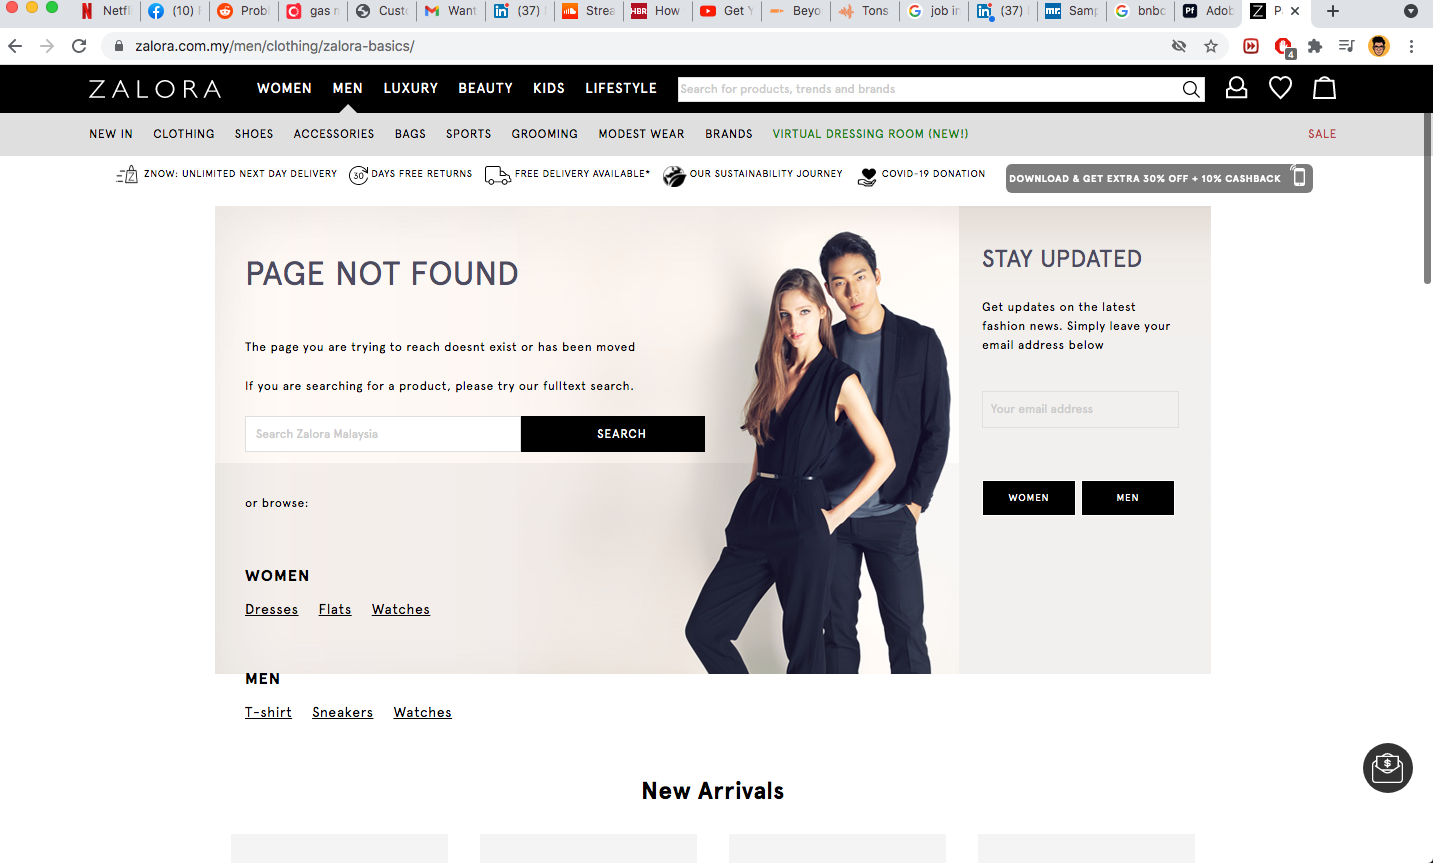Select BEAUTY in top navigation

pyautogui.click(x=486, y=88)
